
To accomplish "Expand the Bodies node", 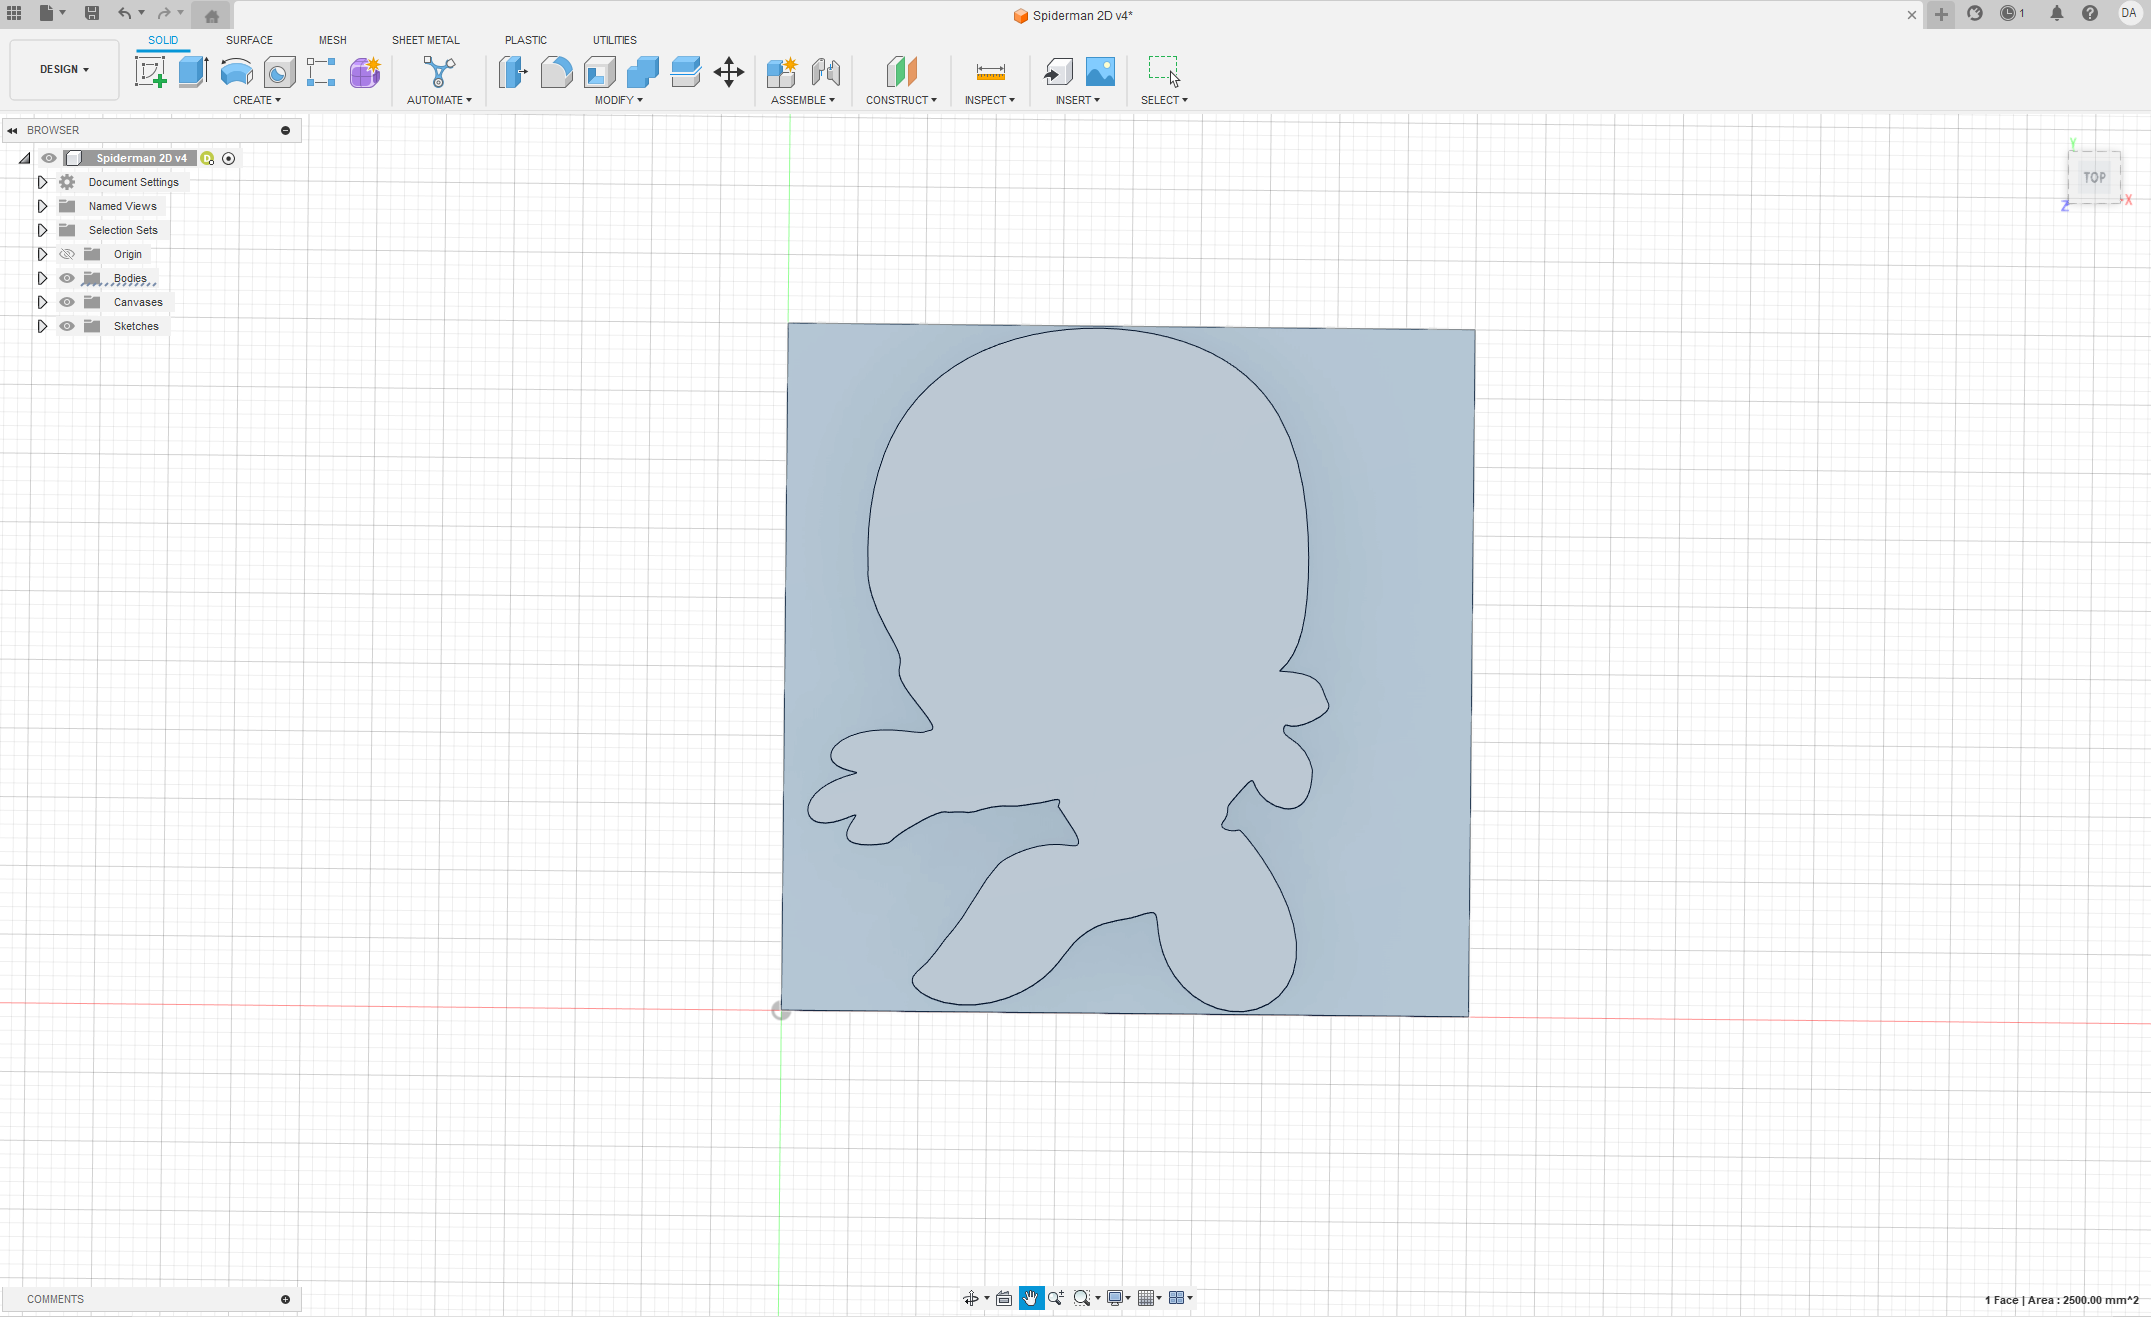I will click(x=42, y=278).
